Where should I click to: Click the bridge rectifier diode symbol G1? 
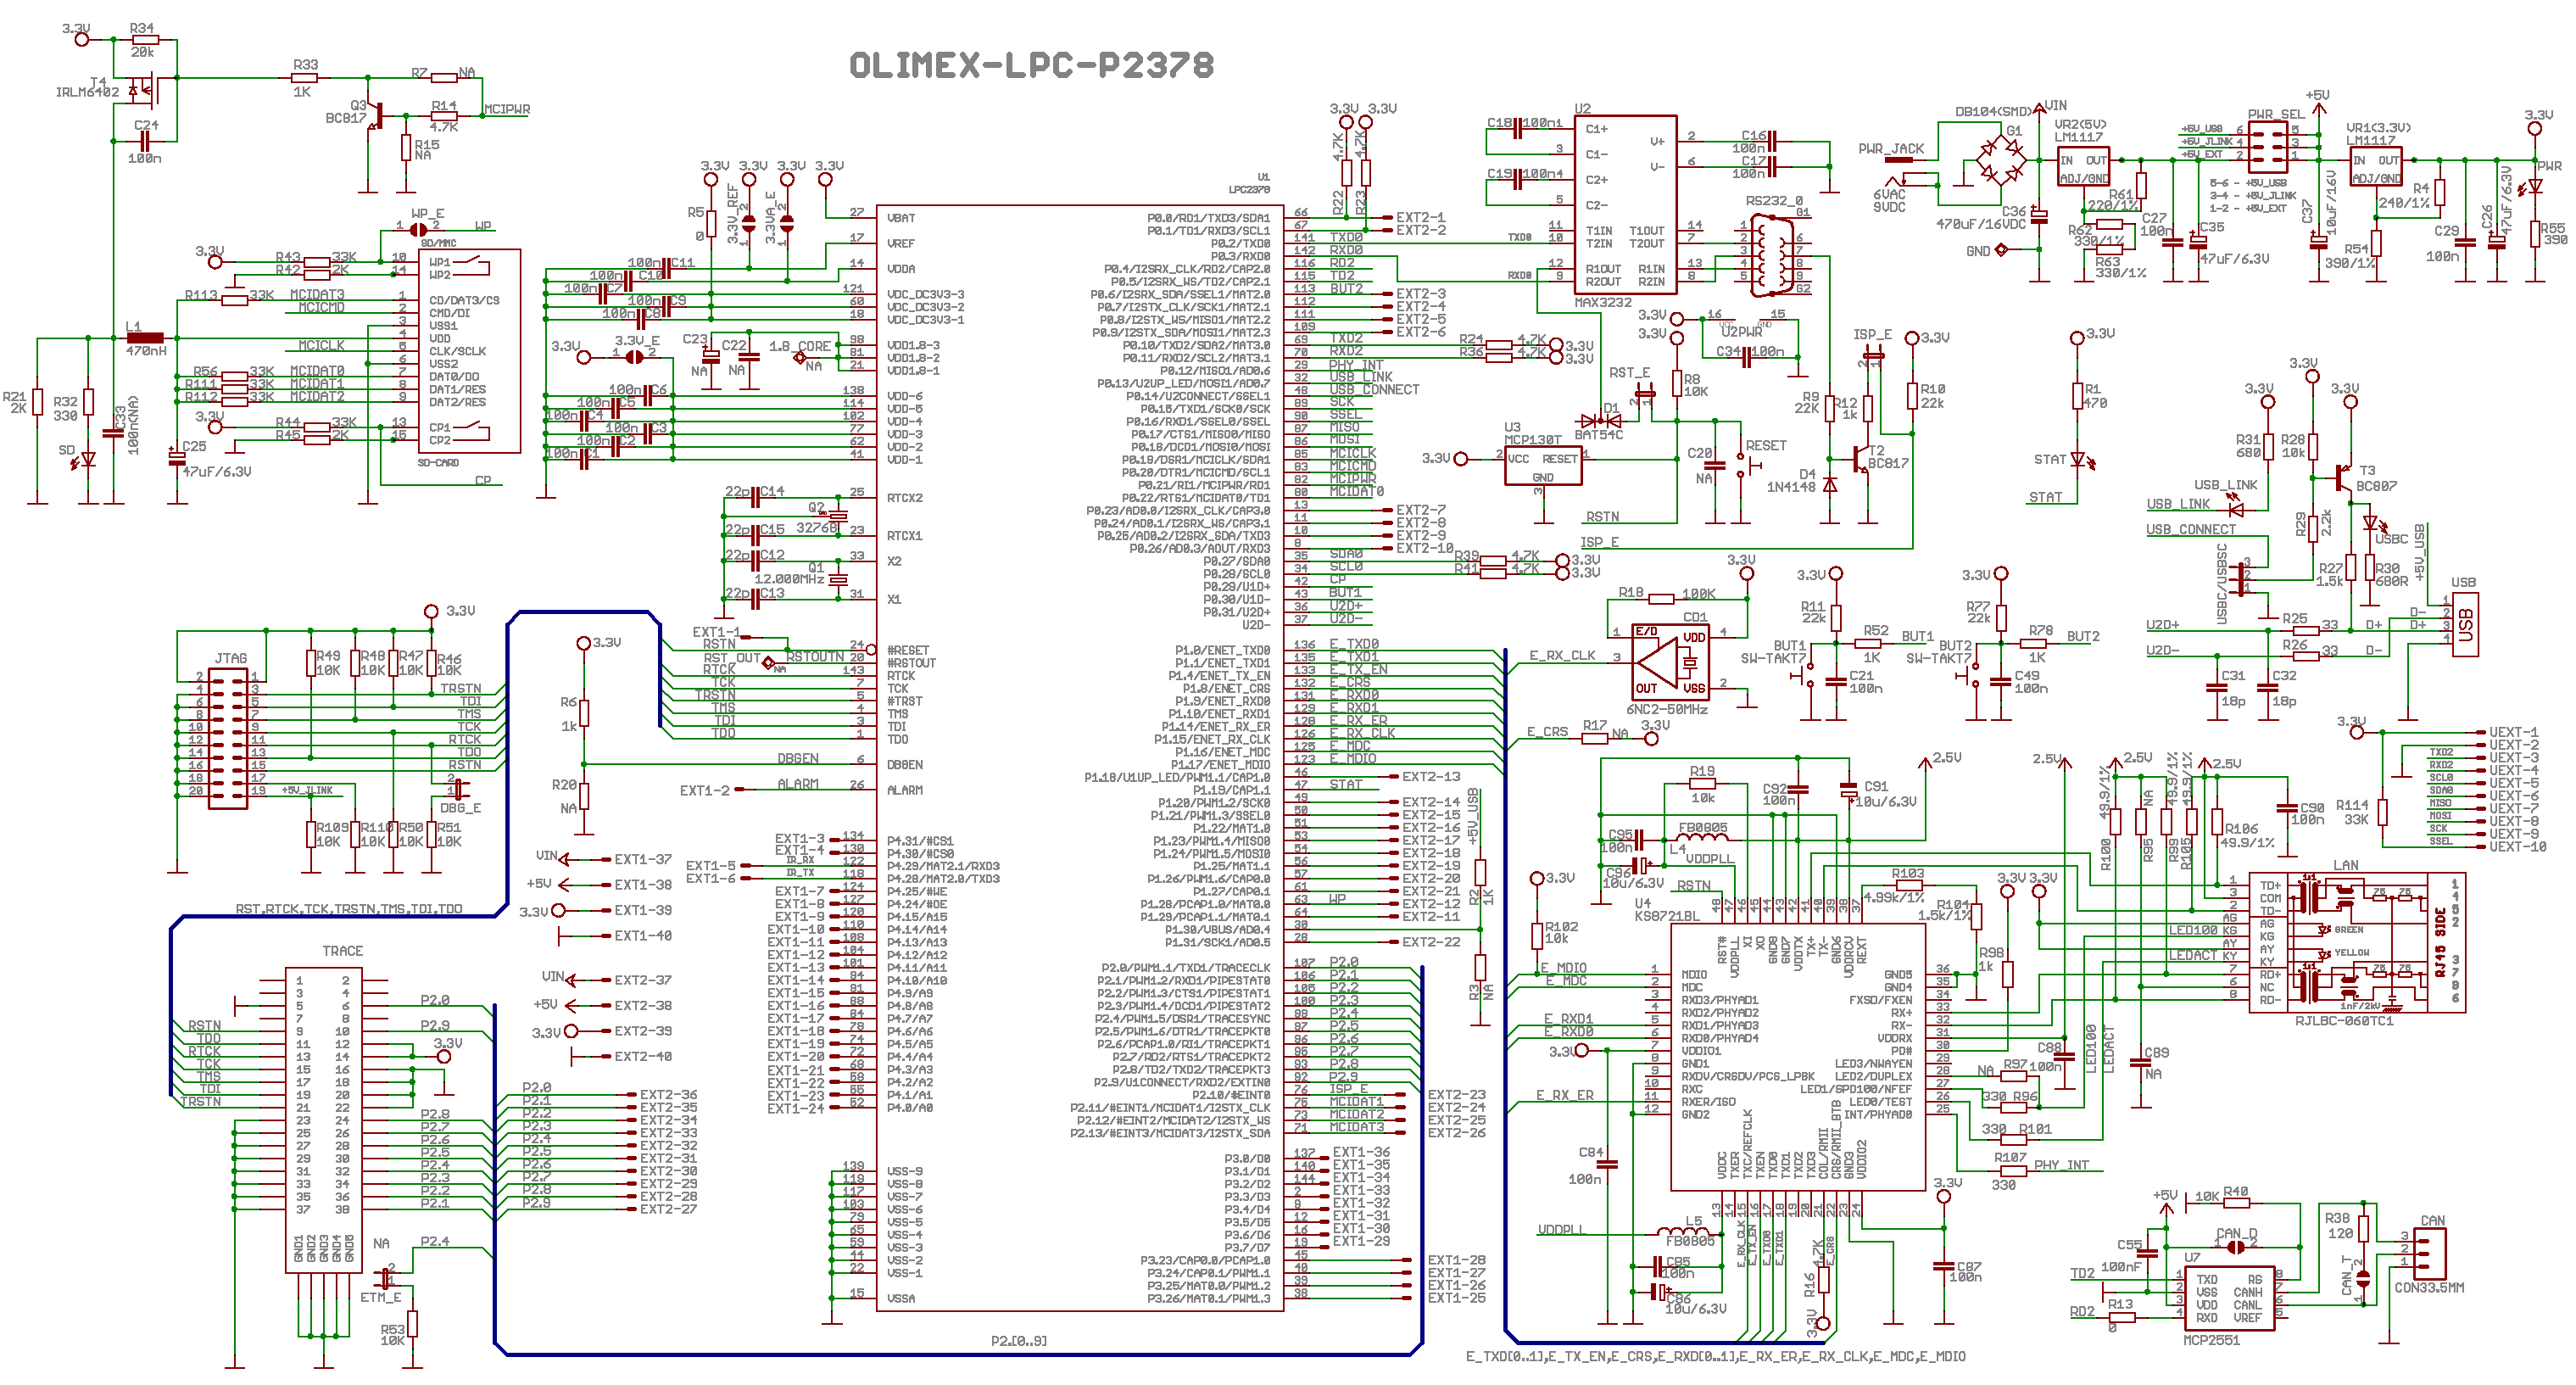coord(2001,161)
